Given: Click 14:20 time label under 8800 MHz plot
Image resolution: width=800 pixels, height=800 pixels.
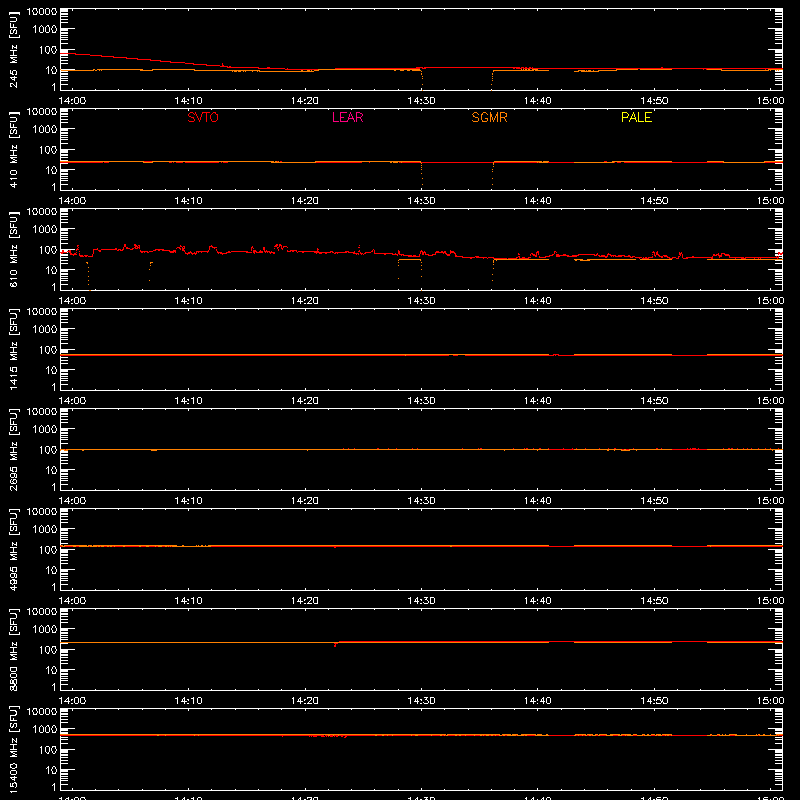Looking at the screenshot, I should click(305, 701).
